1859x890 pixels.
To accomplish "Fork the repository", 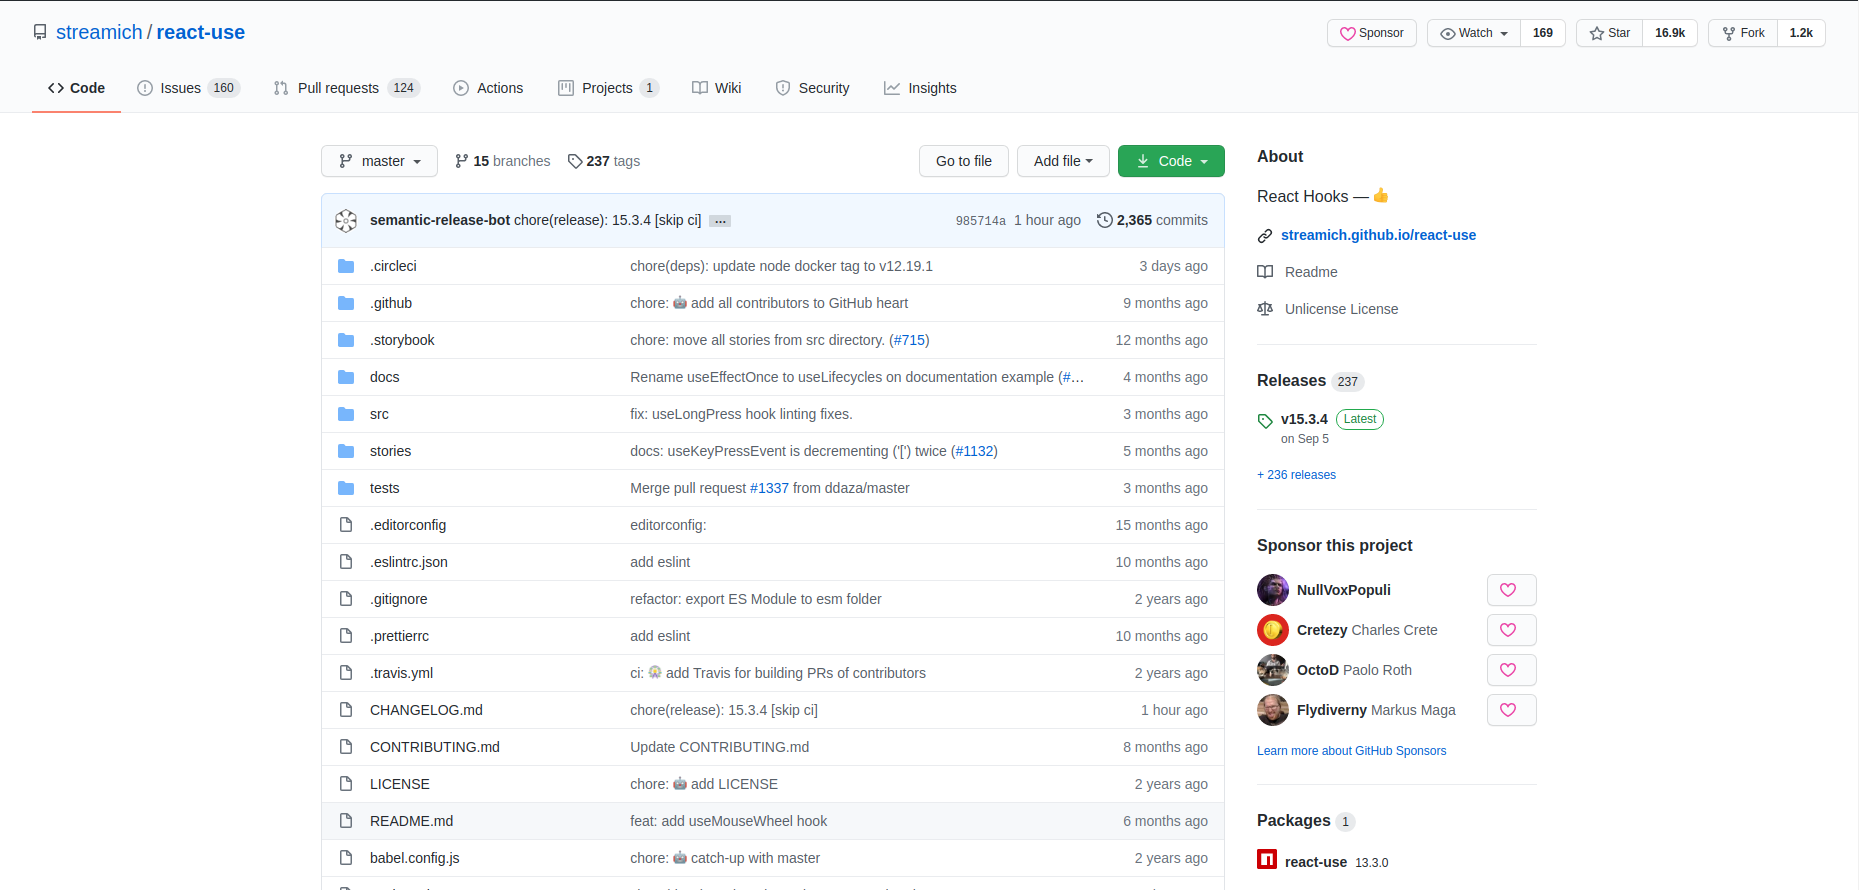I will tap(1743, 33).
